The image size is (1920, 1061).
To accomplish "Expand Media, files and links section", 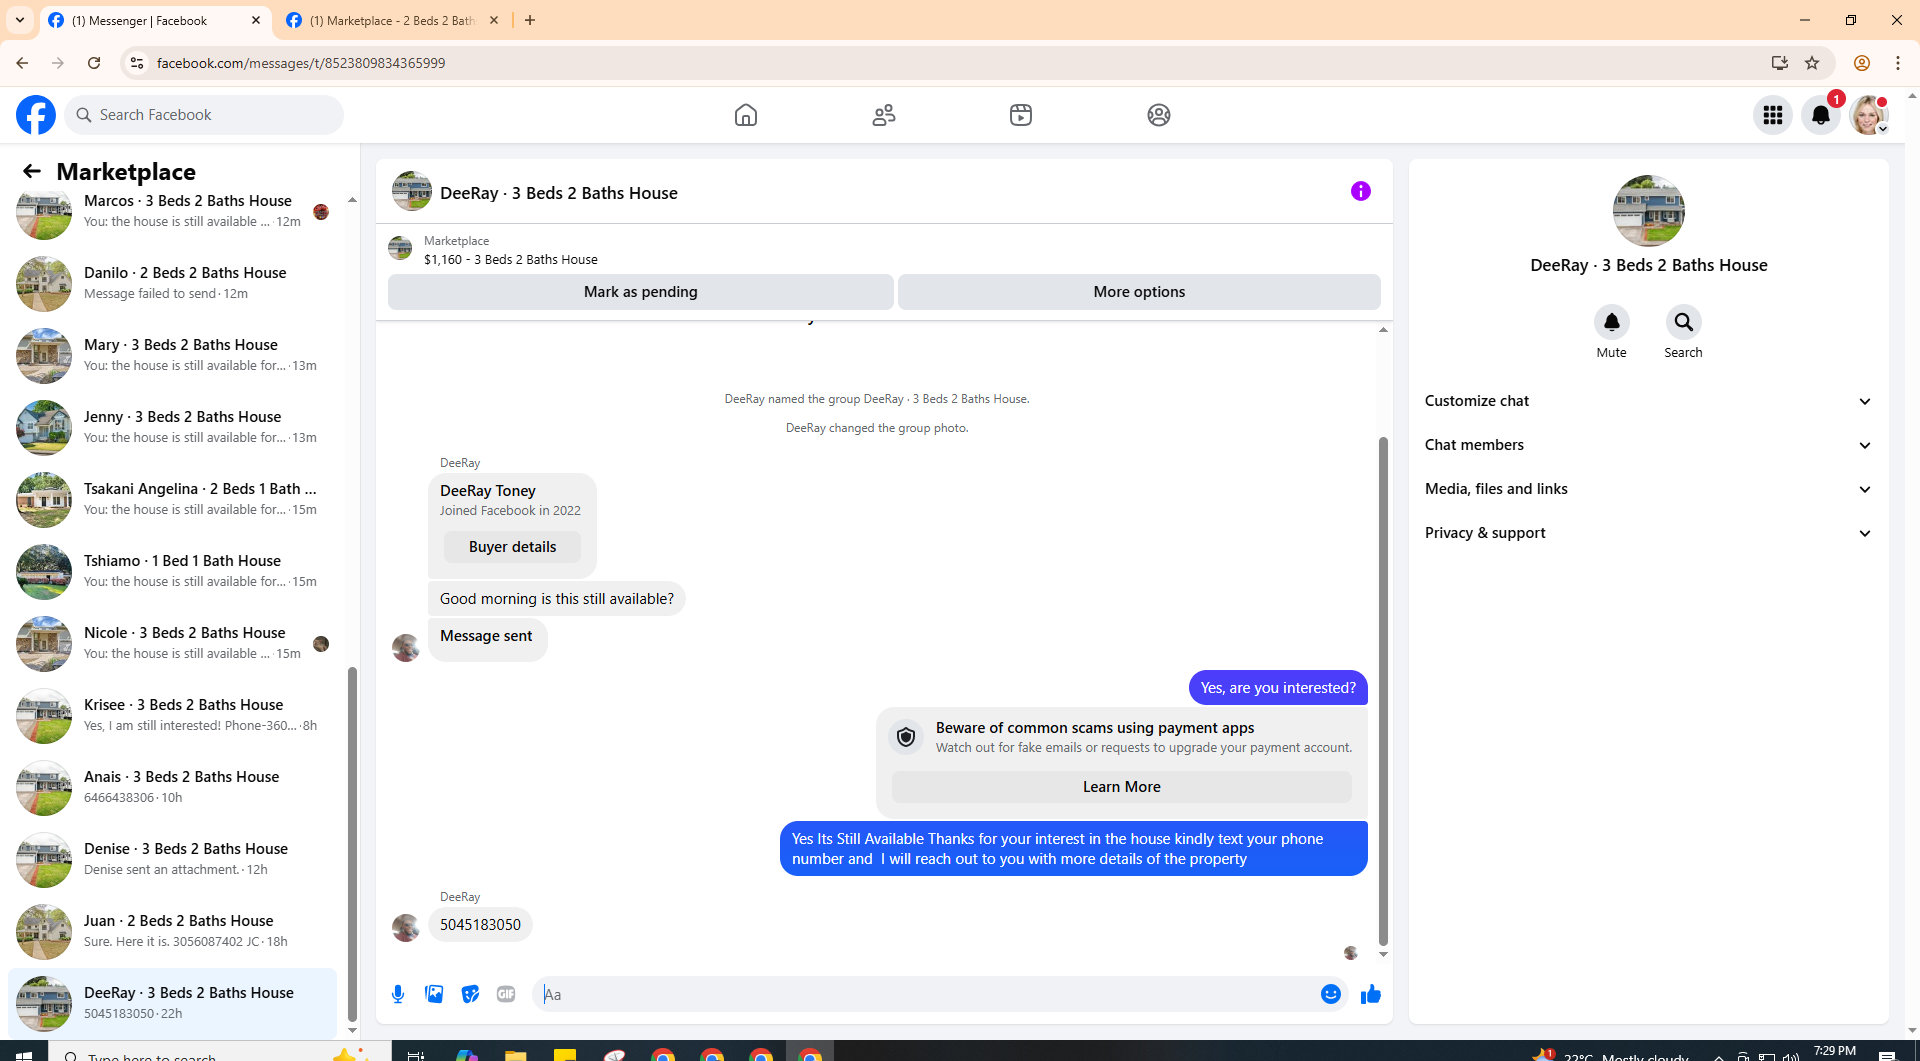I will (x=1649, y=489).
